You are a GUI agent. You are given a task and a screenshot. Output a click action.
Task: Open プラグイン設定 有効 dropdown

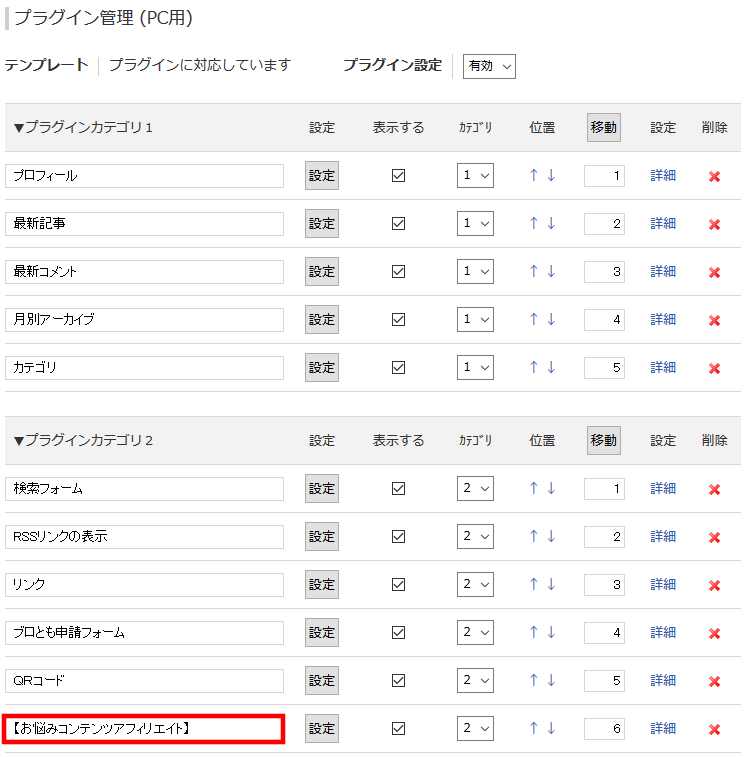(489, 66)
